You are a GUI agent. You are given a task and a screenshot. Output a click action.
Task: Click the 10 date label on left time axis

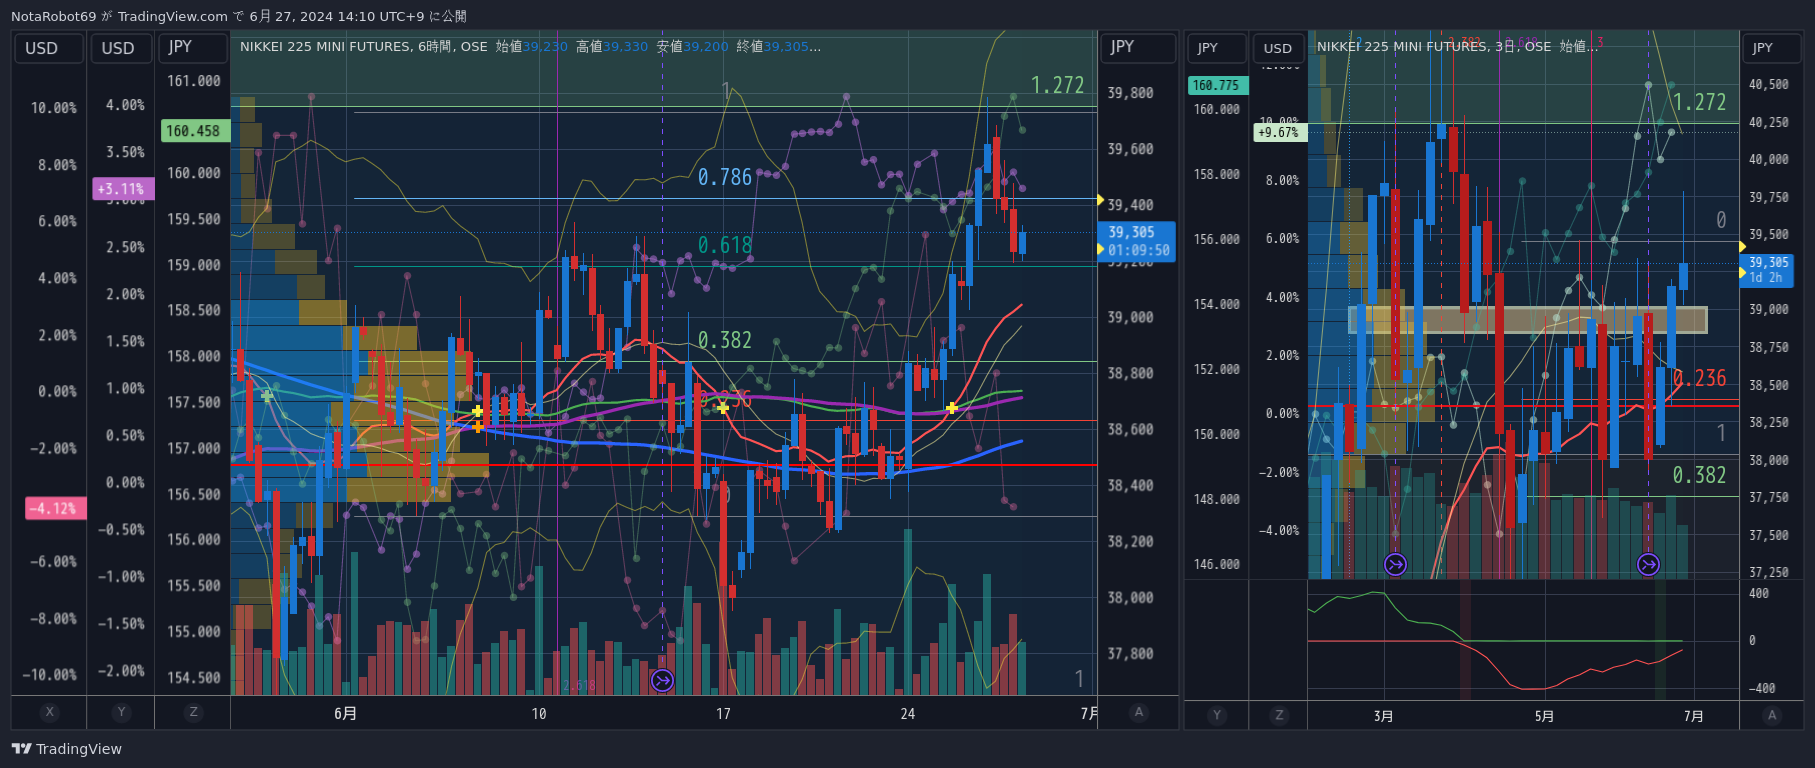(539, 713)
